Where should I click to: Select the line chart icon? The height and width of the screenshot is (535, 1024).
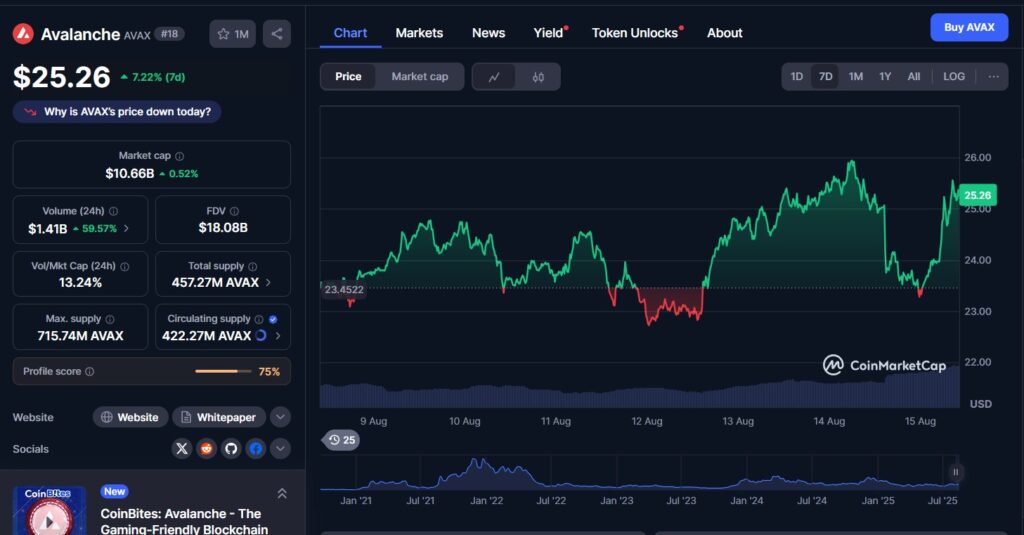(494, 77)
